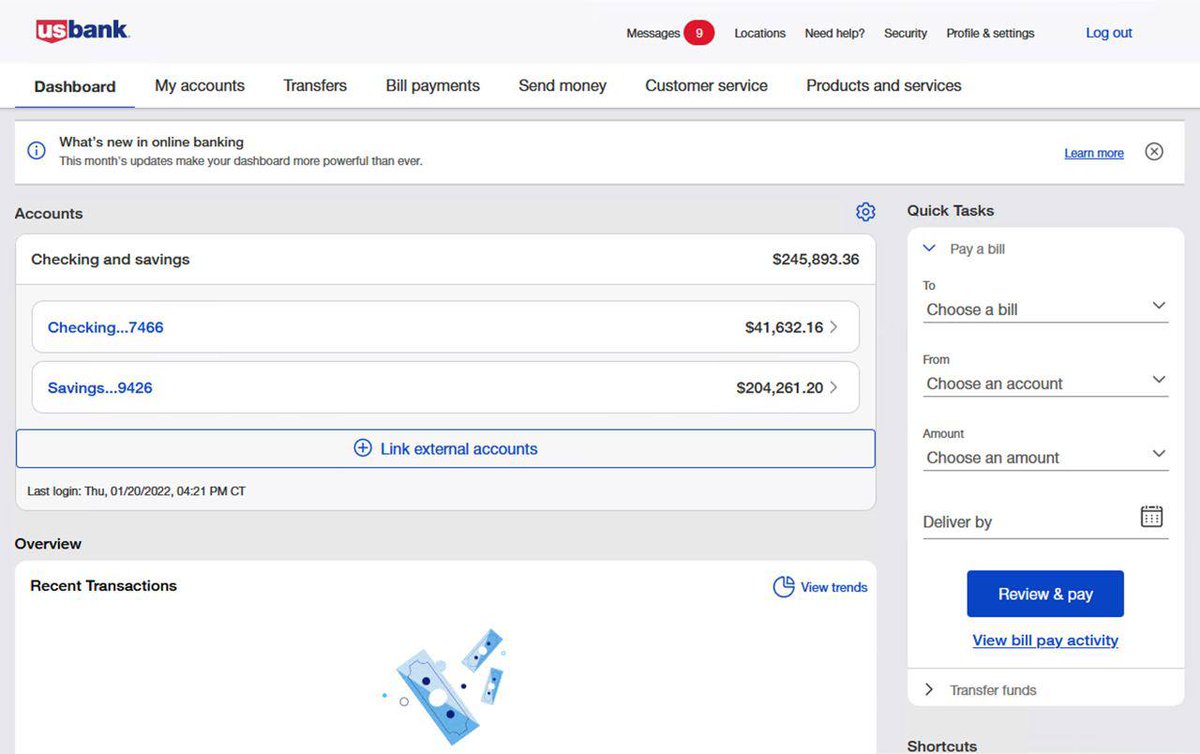This screenshot has width=1200, height=754.
Task: Click the Quick Tasks heading
Action: (950, 210)
